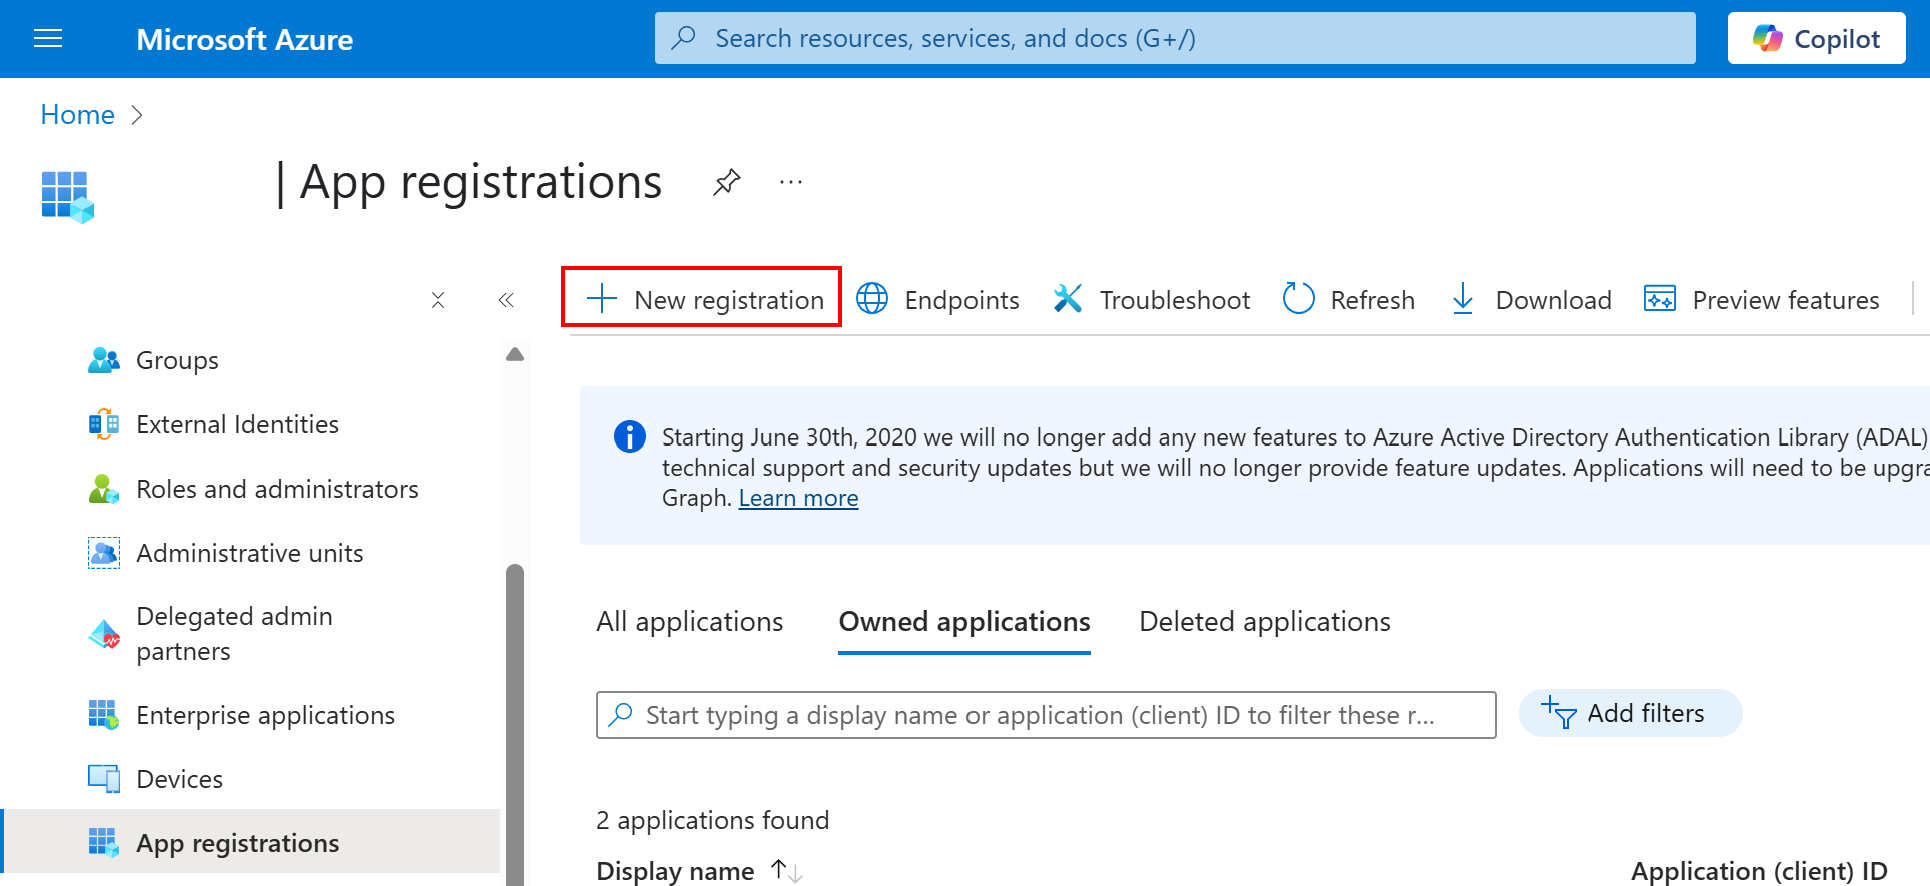Collapse the left sidebar menu
1930x886 pixels.
coord(506,300)
